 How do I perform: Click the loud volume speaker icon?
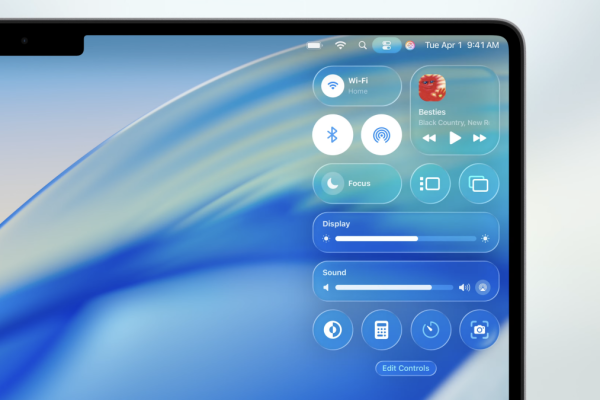464,287
